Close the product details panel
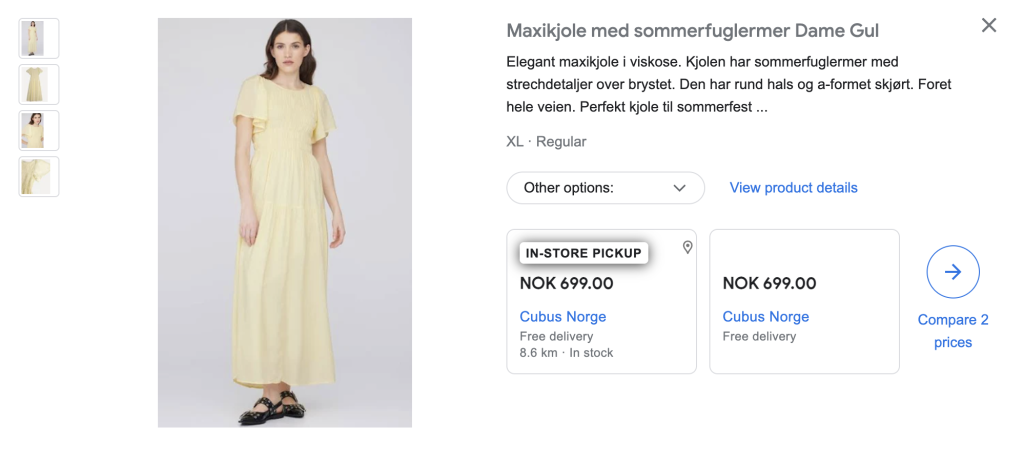Image resolution: width=1024 pixels, height=469 pixels. [x=989, y=26]
